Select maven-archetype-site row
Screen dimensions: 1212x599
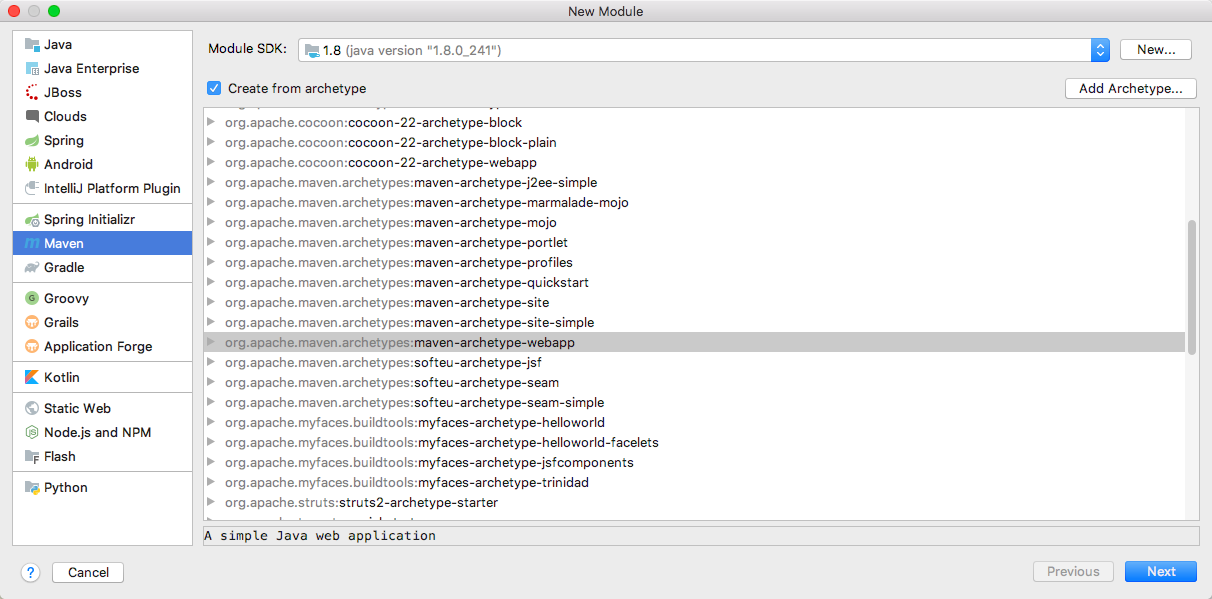click(x=695, y=302)
